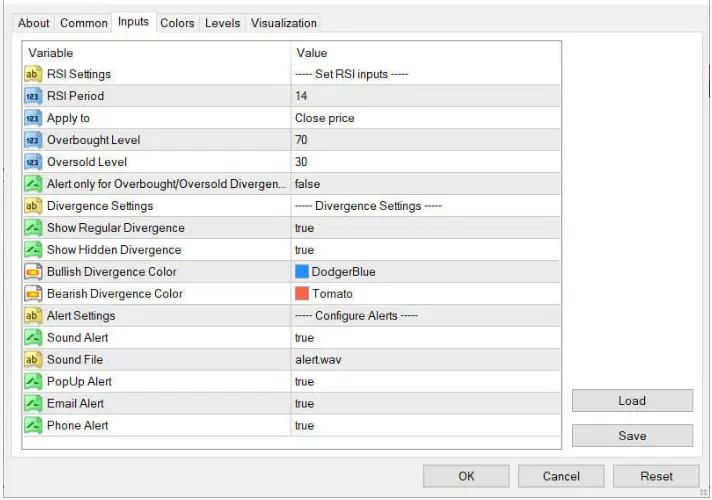Open the PopUp Alert value dropdown
712x500 pixels.
click(425, 382)
